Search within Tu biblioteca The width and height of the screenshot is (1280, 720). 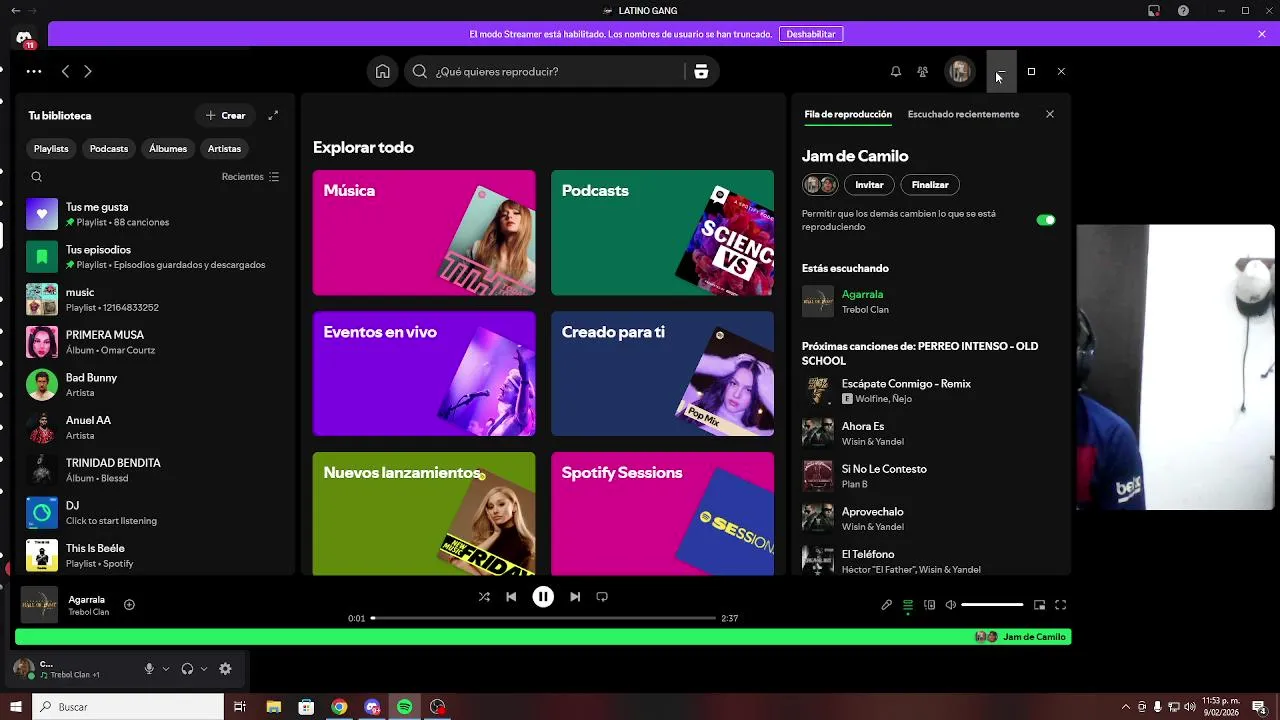pyautogui.click(x=37, y=177)
